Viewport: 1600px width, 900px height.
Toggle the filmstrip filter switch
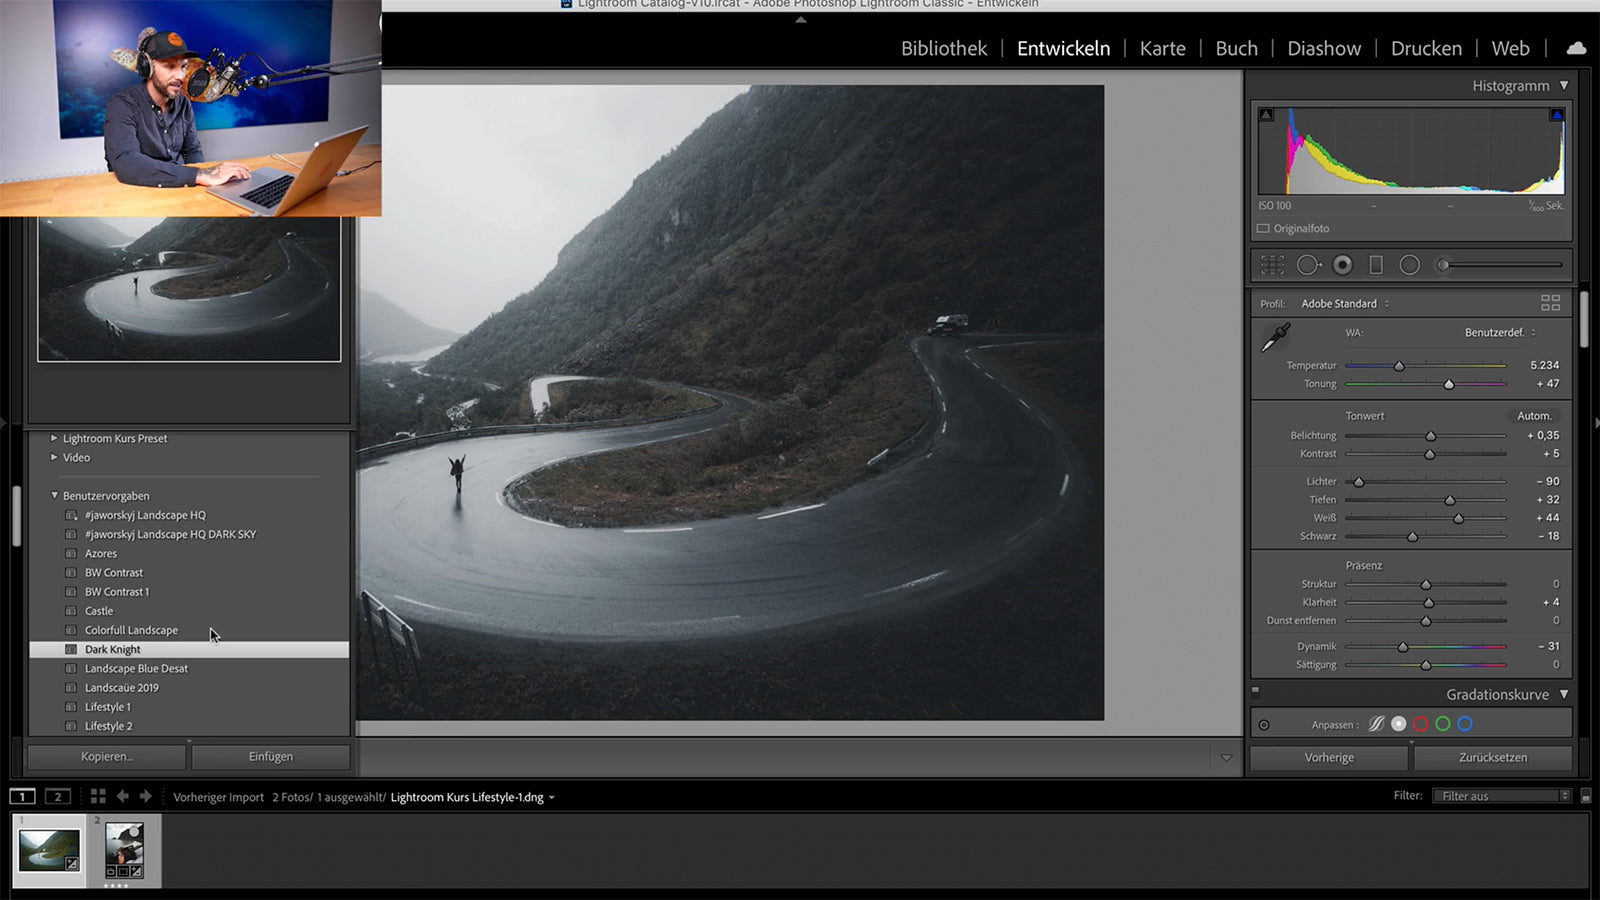(1586, 796)
